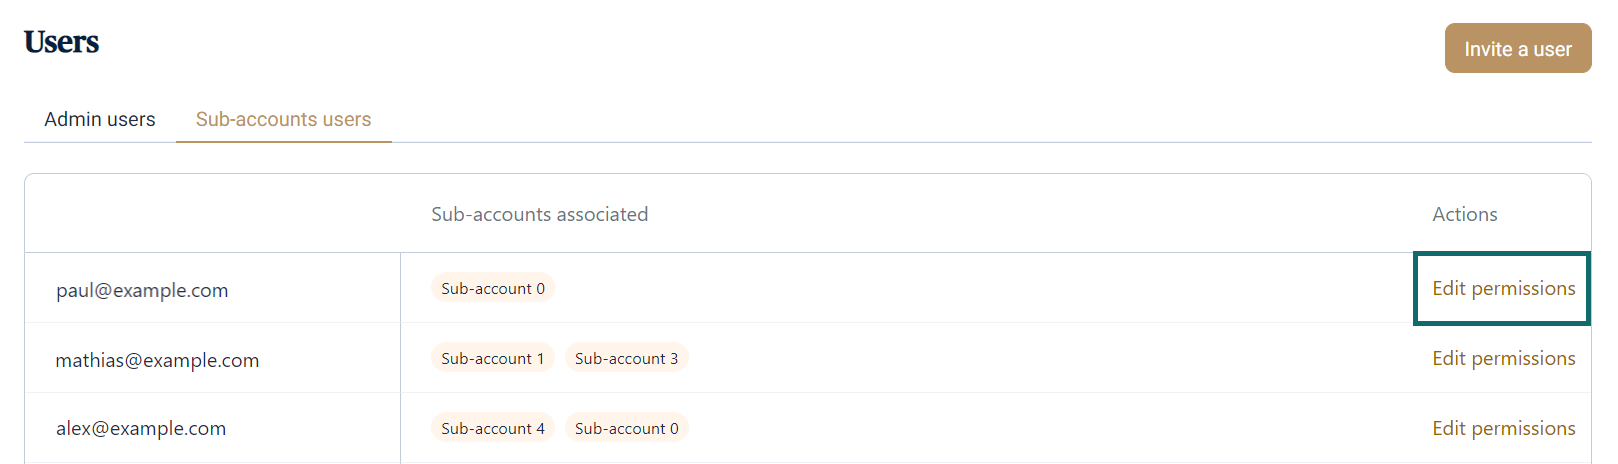Click the Actions column header

[1464, 215]
